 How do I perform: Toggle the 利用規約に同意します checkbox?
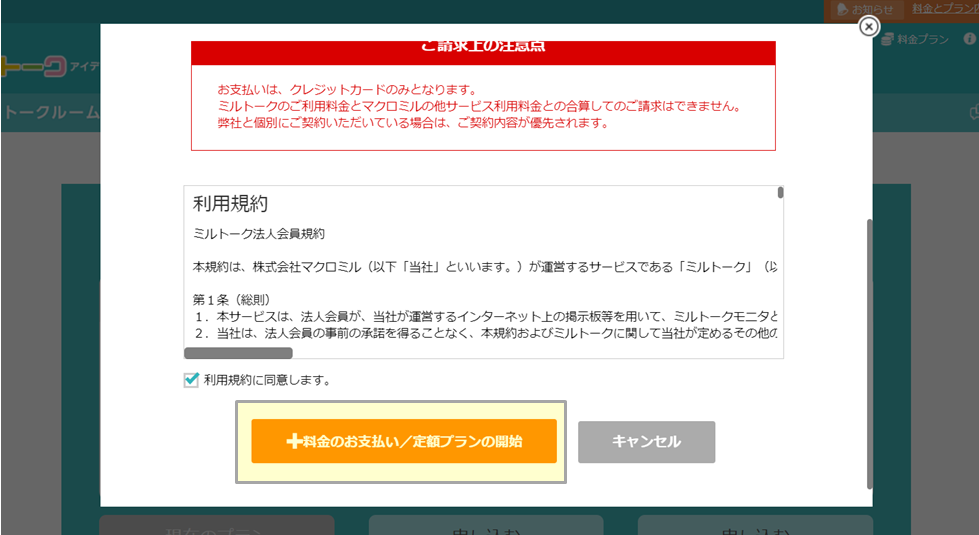pos(192,380)
